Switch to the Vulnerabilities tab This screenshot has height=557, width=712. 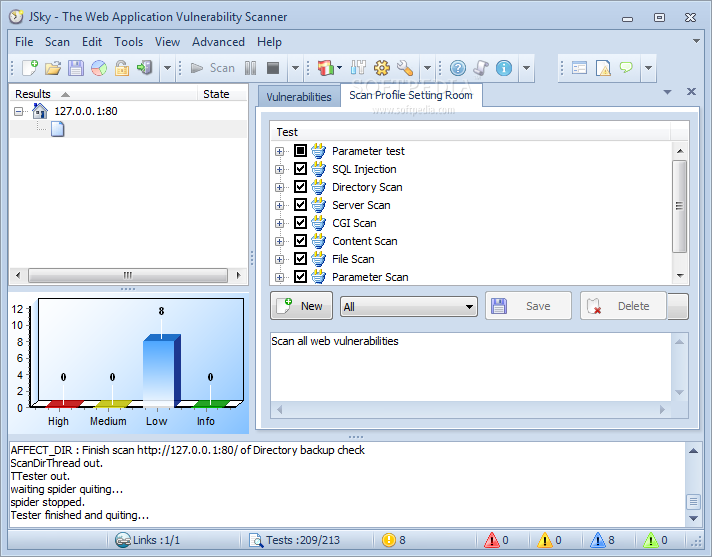tap(299, 97)
